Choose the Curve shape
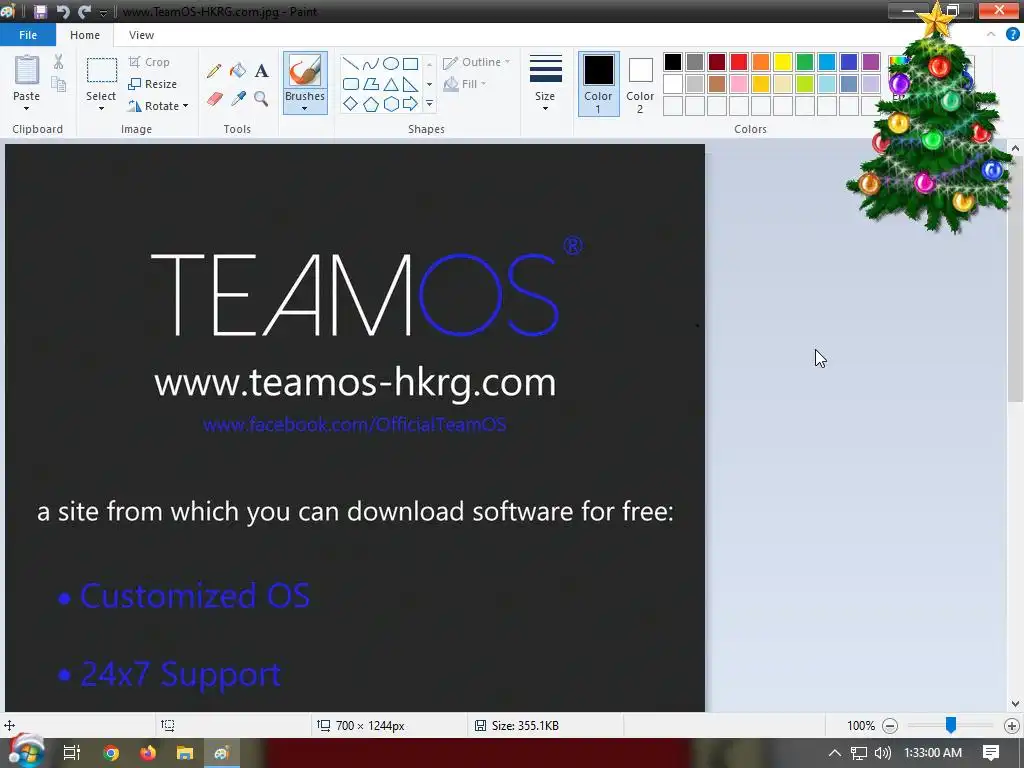The image size is (1024, 768). tap(370, 64)
